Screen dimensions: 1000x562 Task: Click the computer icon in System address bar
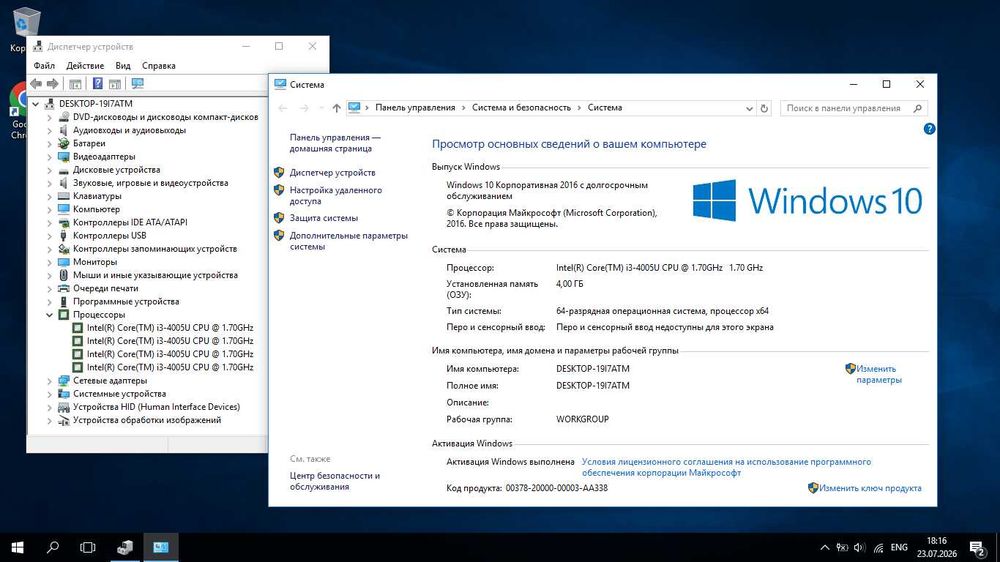[354, 108]
